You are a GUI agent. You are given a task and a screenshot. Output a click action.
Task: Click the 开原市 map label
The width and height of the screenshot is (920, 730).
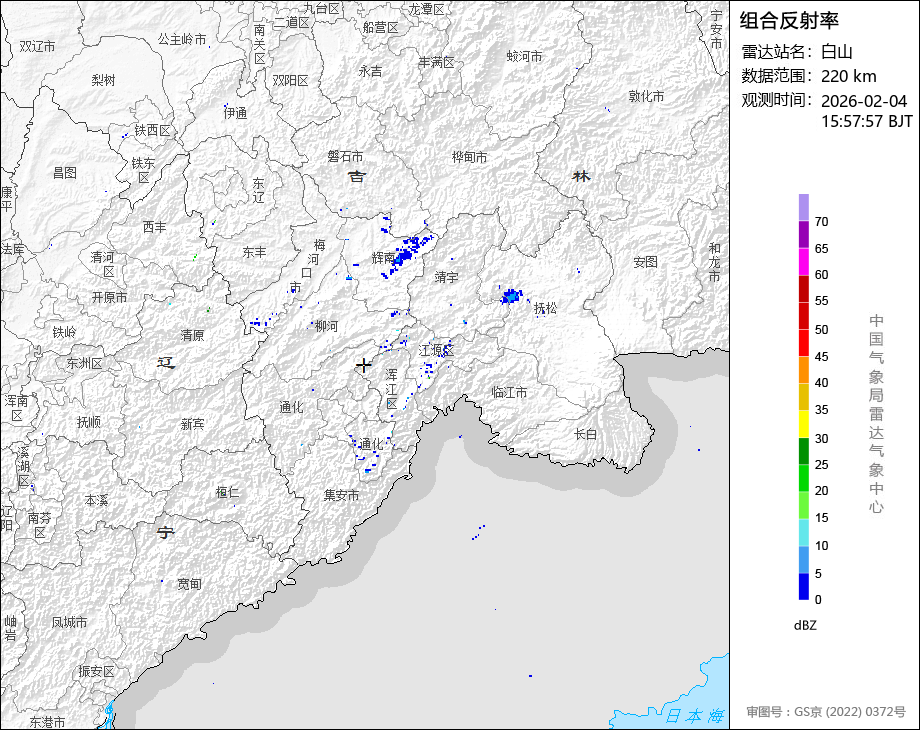click(109, 298)
